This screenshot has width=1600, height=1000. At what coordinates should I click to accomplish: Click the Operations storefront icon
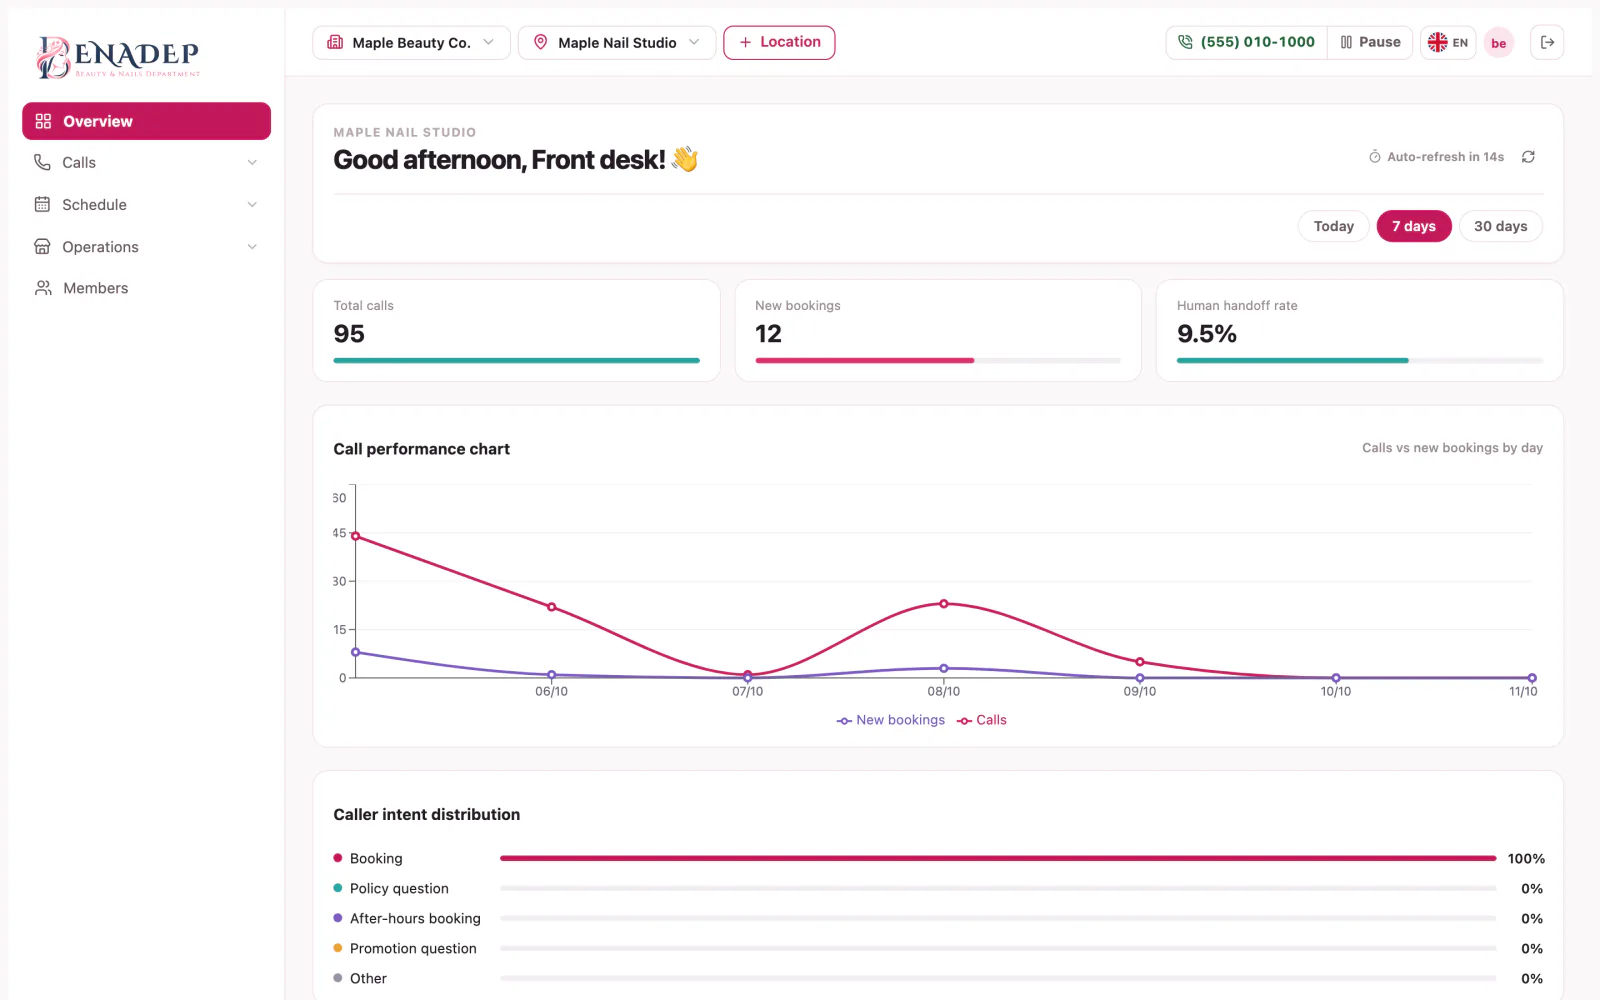point(42,246)
